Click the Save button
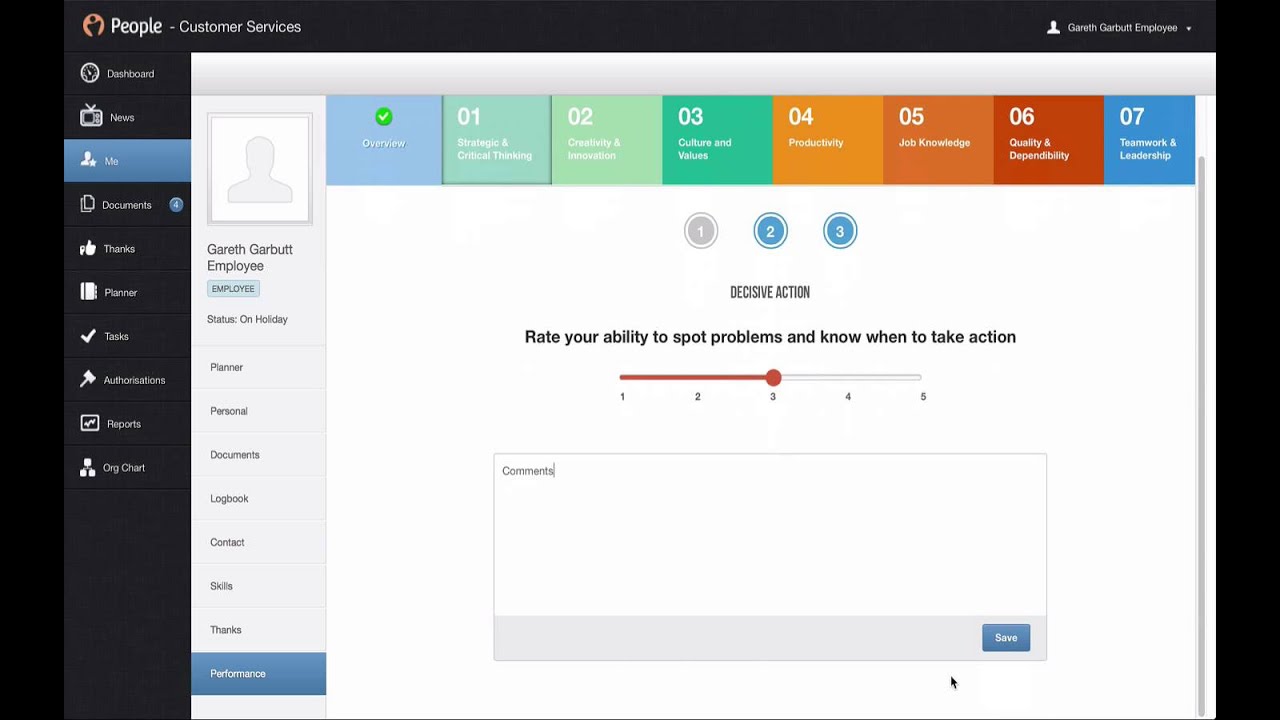This screenshot has height=720, width=1280. pyautogui.click(x=1005, y=637)
